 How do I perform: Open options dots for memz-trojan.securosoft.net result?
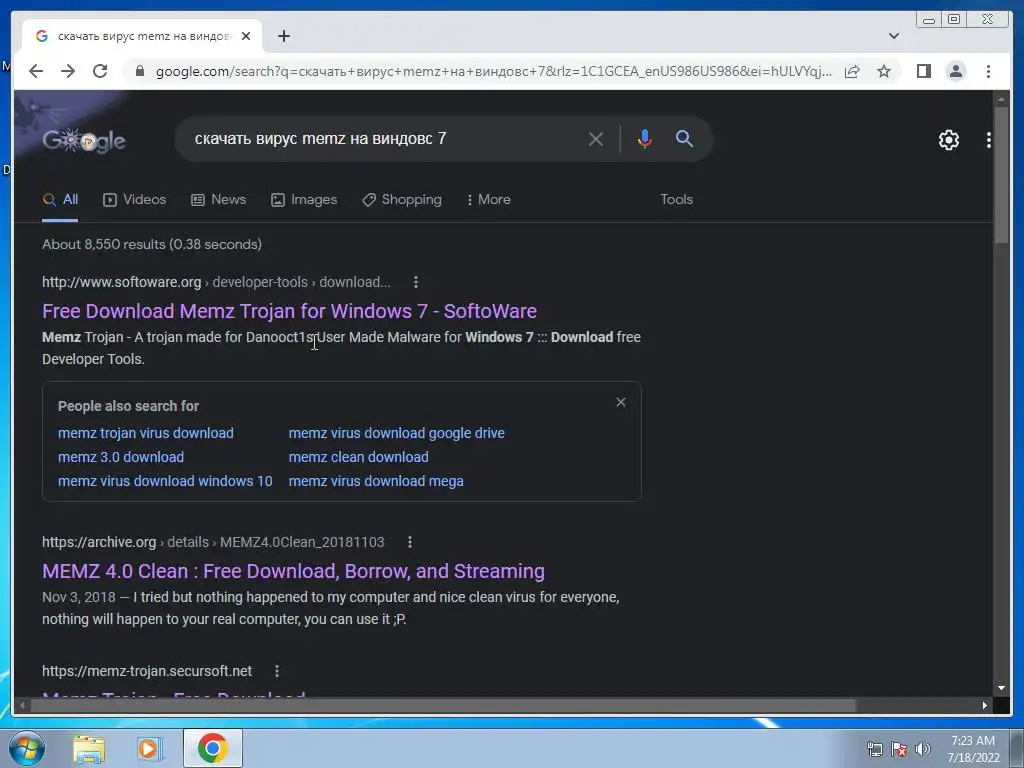tap(277, 671)
